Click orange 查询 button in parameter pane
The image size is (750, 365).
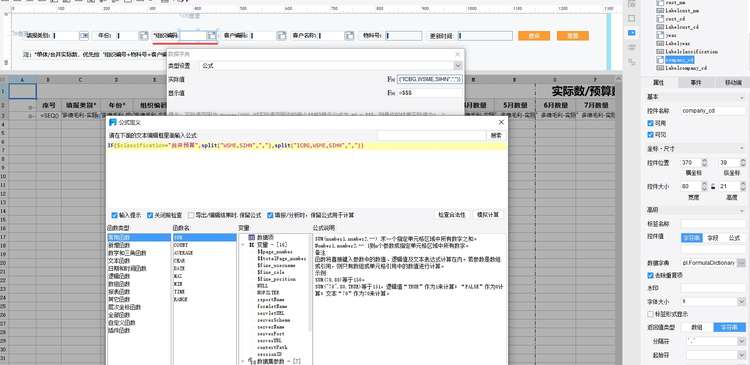coord(534,36)
